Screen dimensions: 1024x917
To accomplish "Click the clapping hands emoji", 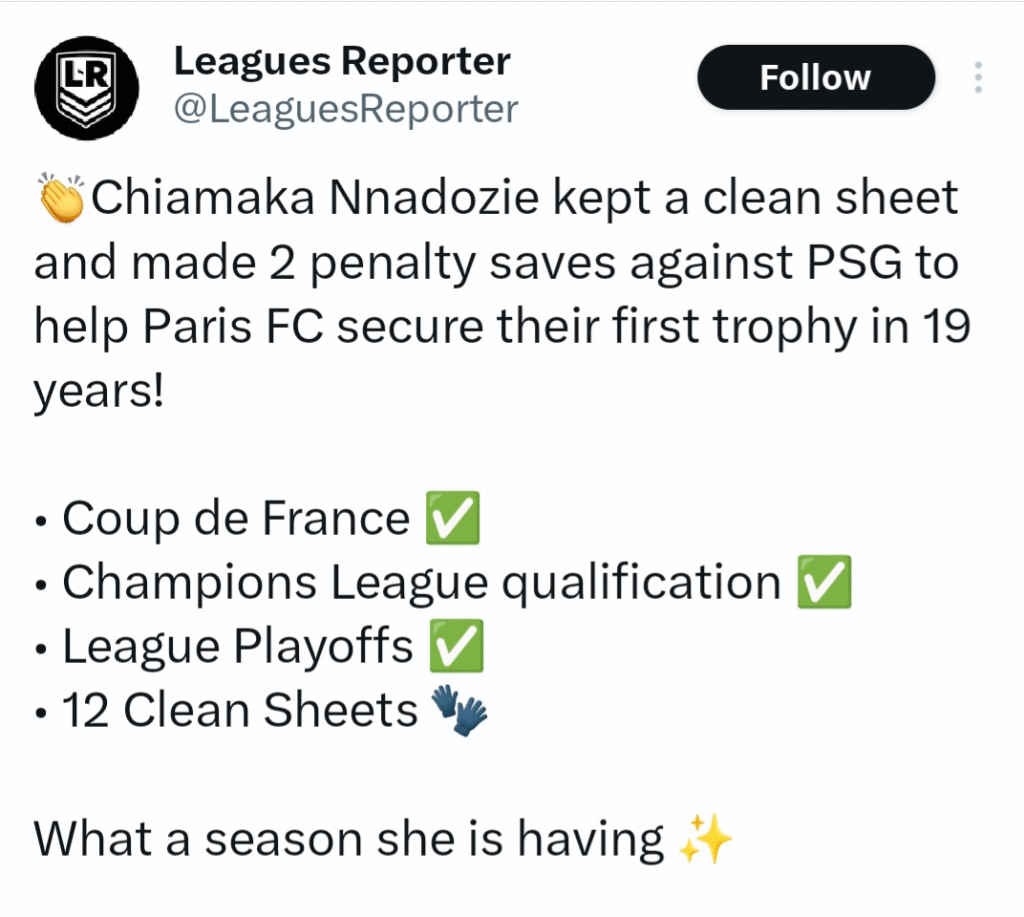I will click(61, 198).
